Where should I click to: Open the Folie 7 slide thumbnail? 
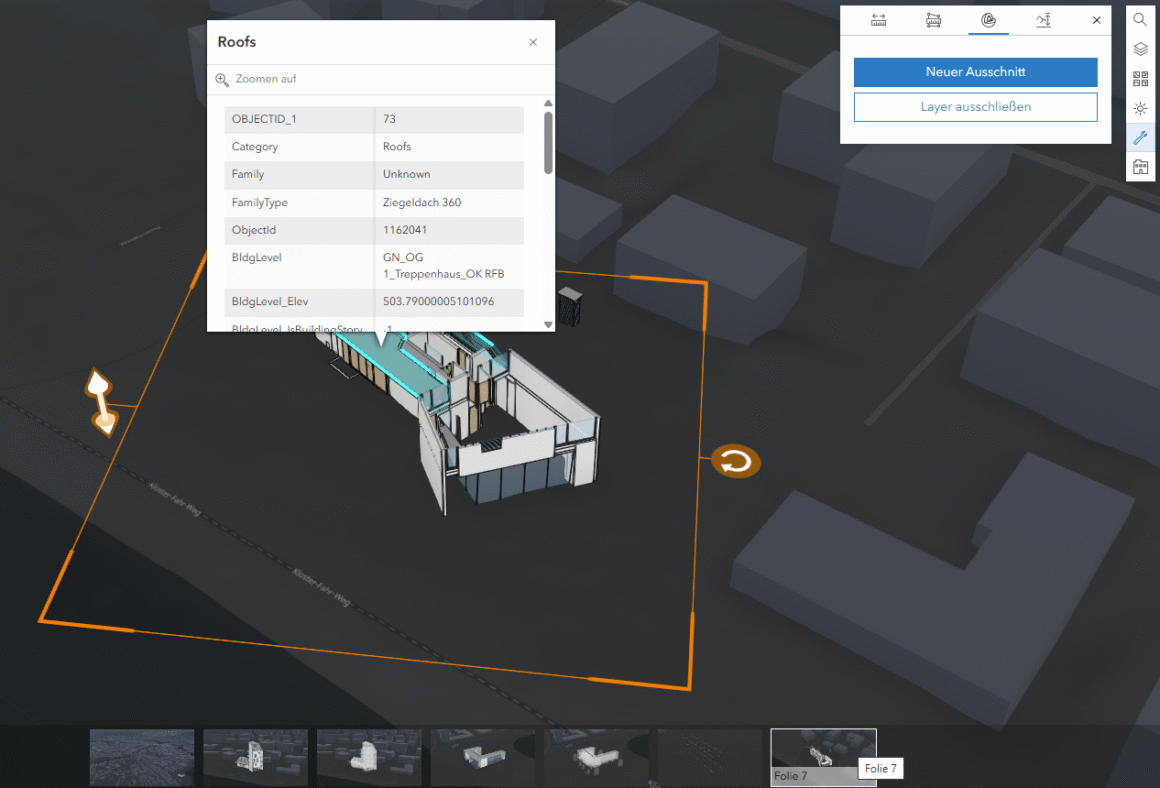click(x=823, y=757)
